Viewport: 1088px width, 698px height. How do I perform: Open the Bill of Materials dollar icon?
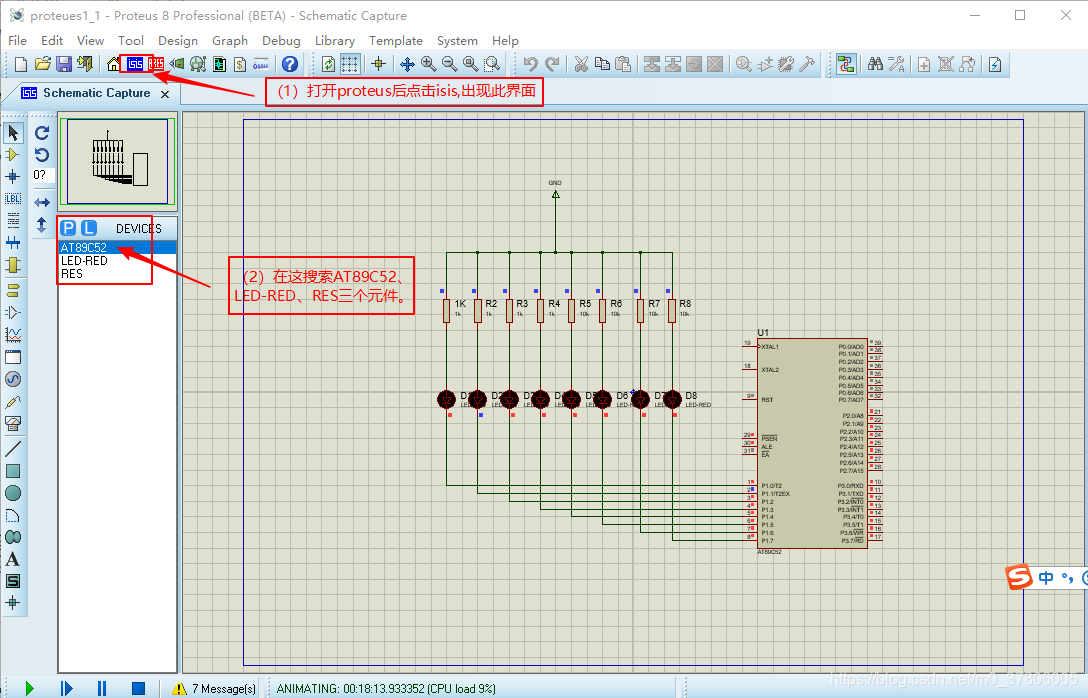point(240,65)
